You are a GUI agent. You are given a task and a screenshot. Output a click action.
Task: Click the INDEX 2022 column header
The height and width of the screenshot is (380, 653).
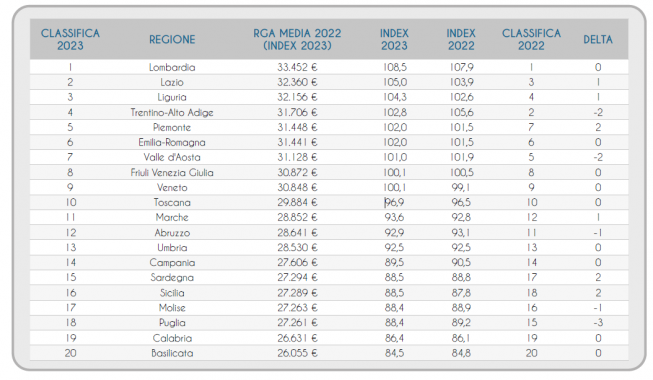[461, 40]
